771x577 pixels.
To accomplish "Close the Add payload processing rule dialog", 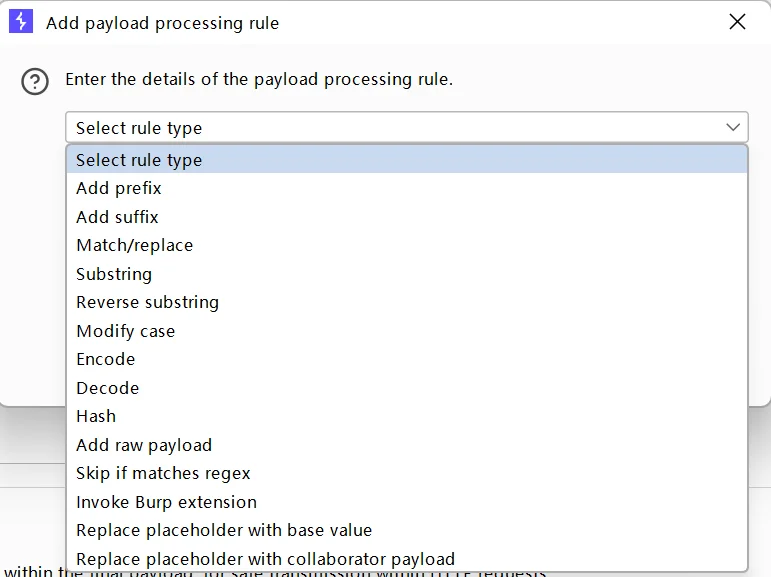I will tap(737, 22).
